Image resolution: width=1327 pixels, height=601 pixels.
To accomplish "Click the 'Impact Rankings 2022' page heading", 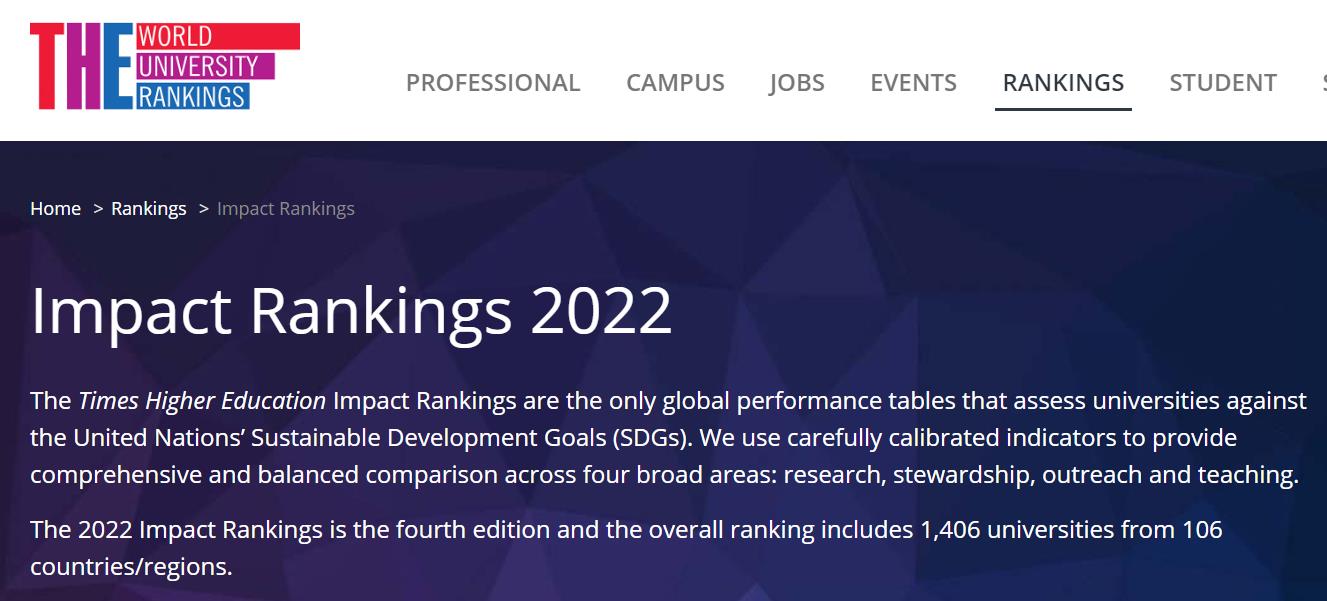I will point(351,310).
